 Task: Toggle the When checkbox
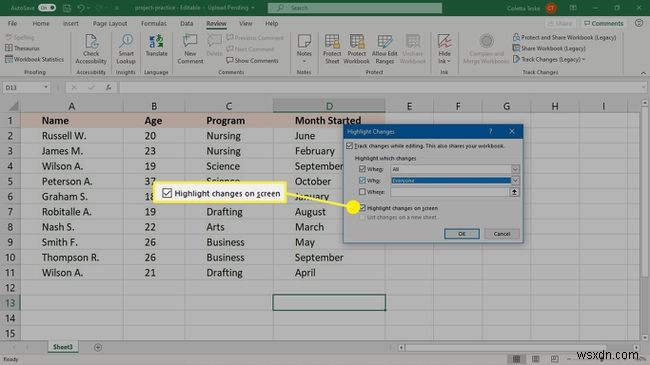click(362, 169)
